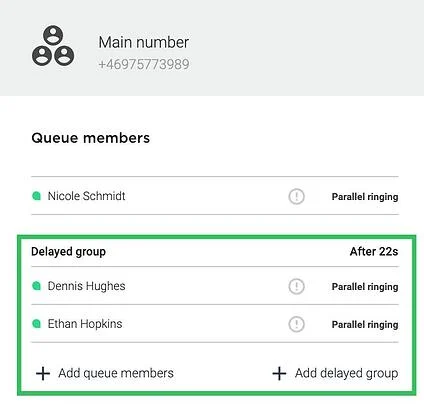Click the plus icon for Add delayed group
This screenshot has height=410, width=424.
(279, 373)
